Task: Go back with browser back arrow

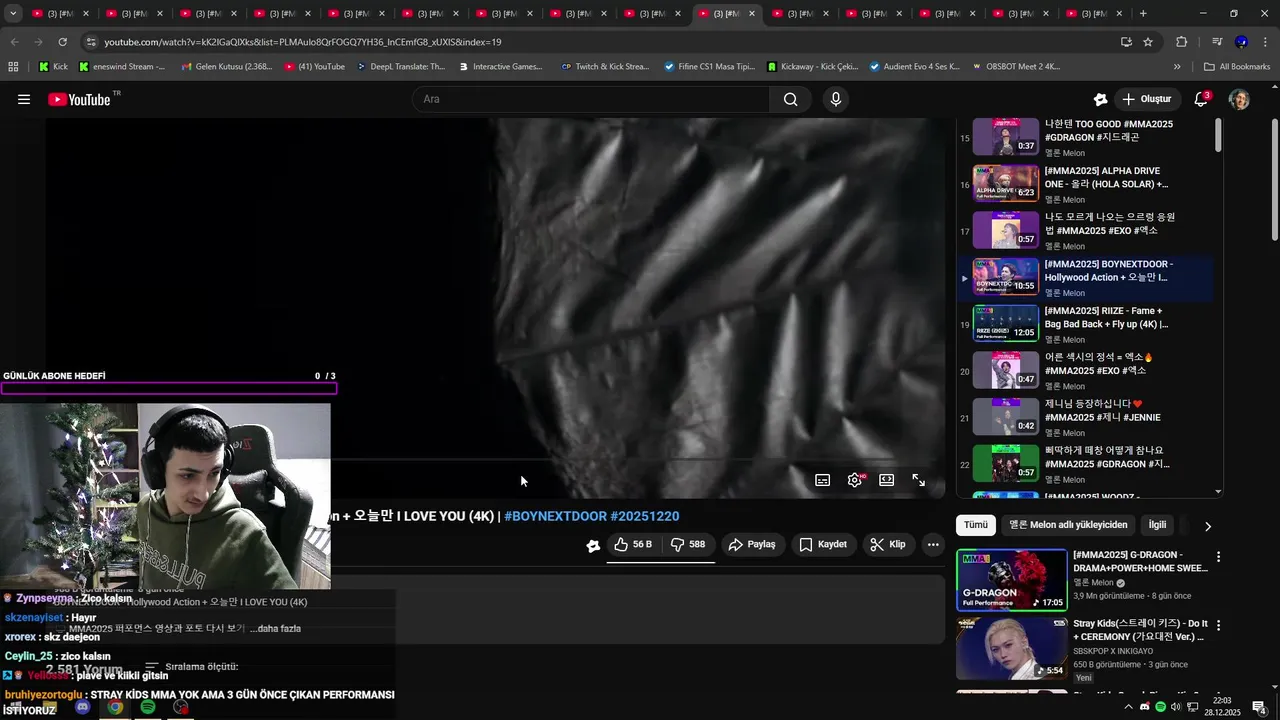Action: (15, 42)
